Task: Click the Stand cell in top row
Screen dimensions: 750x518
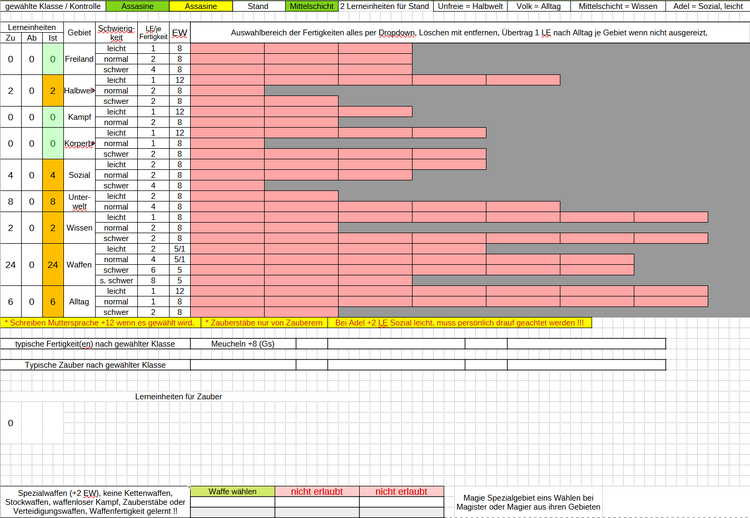Action: point(257,6)
